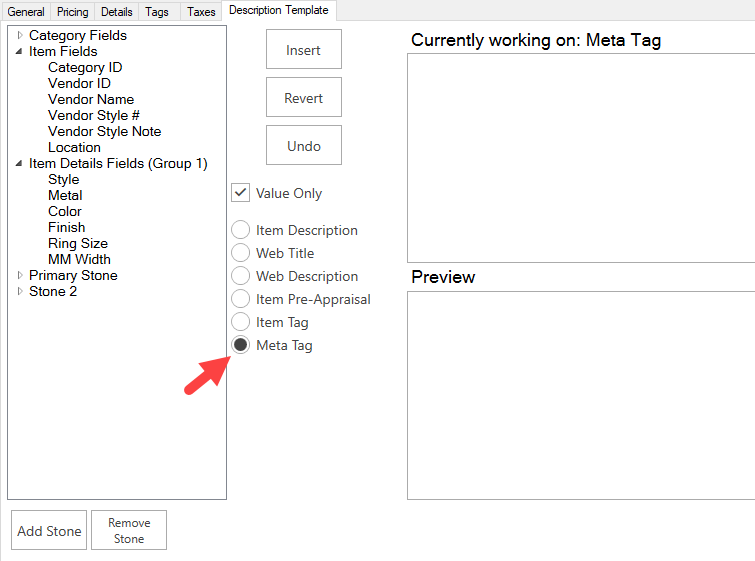755x561 pixels.
Task: Click the Remove Stone button
Action: pyautogui.click(x=129, y=531)
